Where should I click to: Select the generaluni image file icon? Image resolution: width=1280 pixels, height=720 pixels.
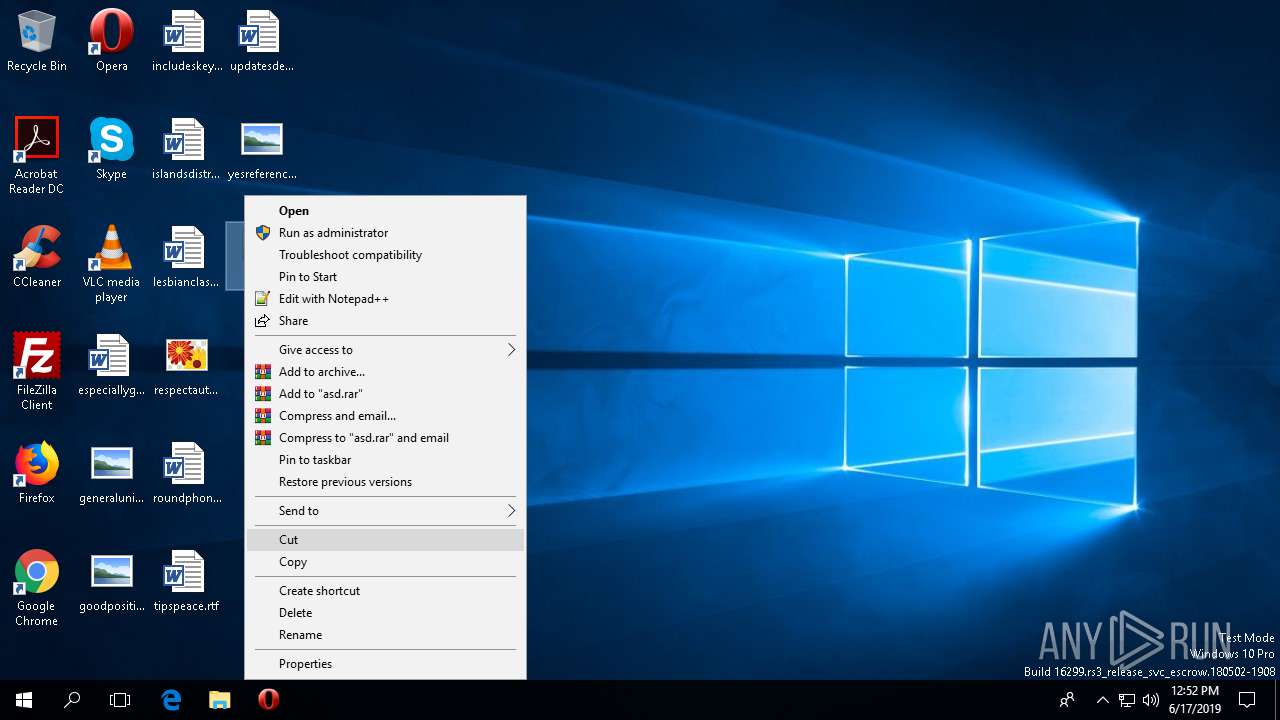(111, 474)
